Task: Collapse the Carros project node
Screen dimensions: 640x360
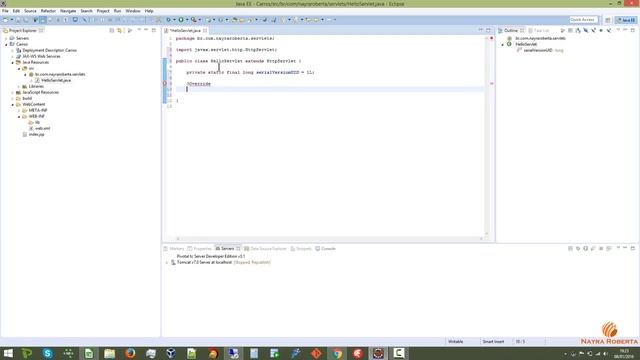Action: (x=6, y=44)
